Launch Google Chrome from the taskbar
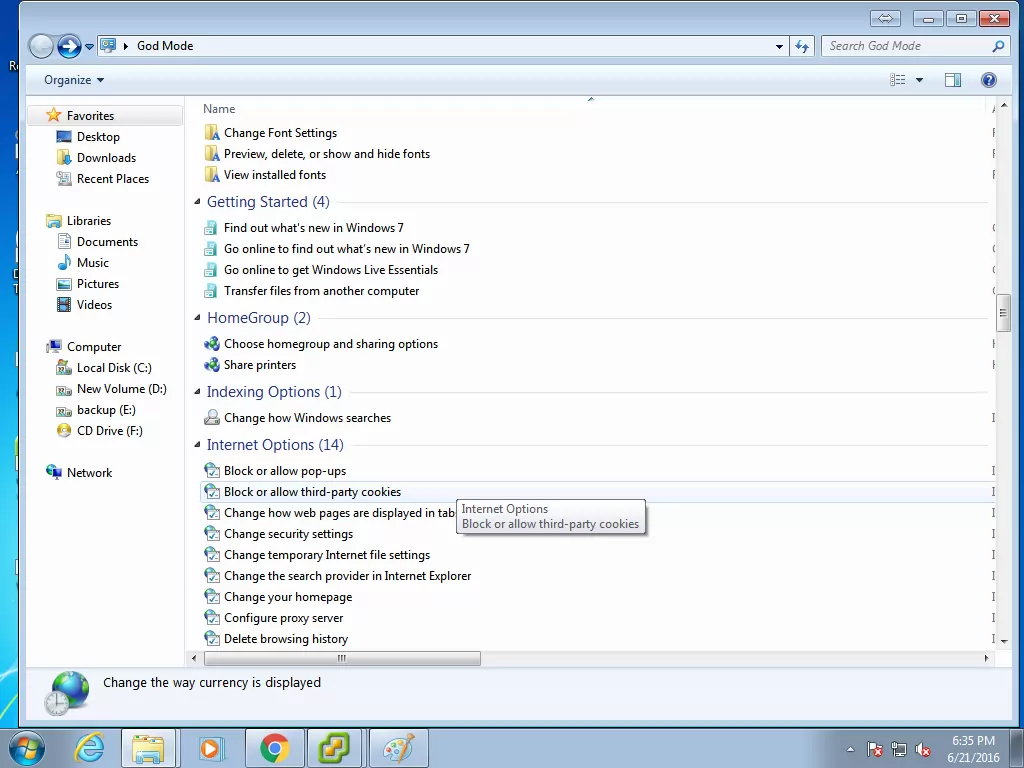The width and height of the screenshot is (1024, 768). [274, 748]
